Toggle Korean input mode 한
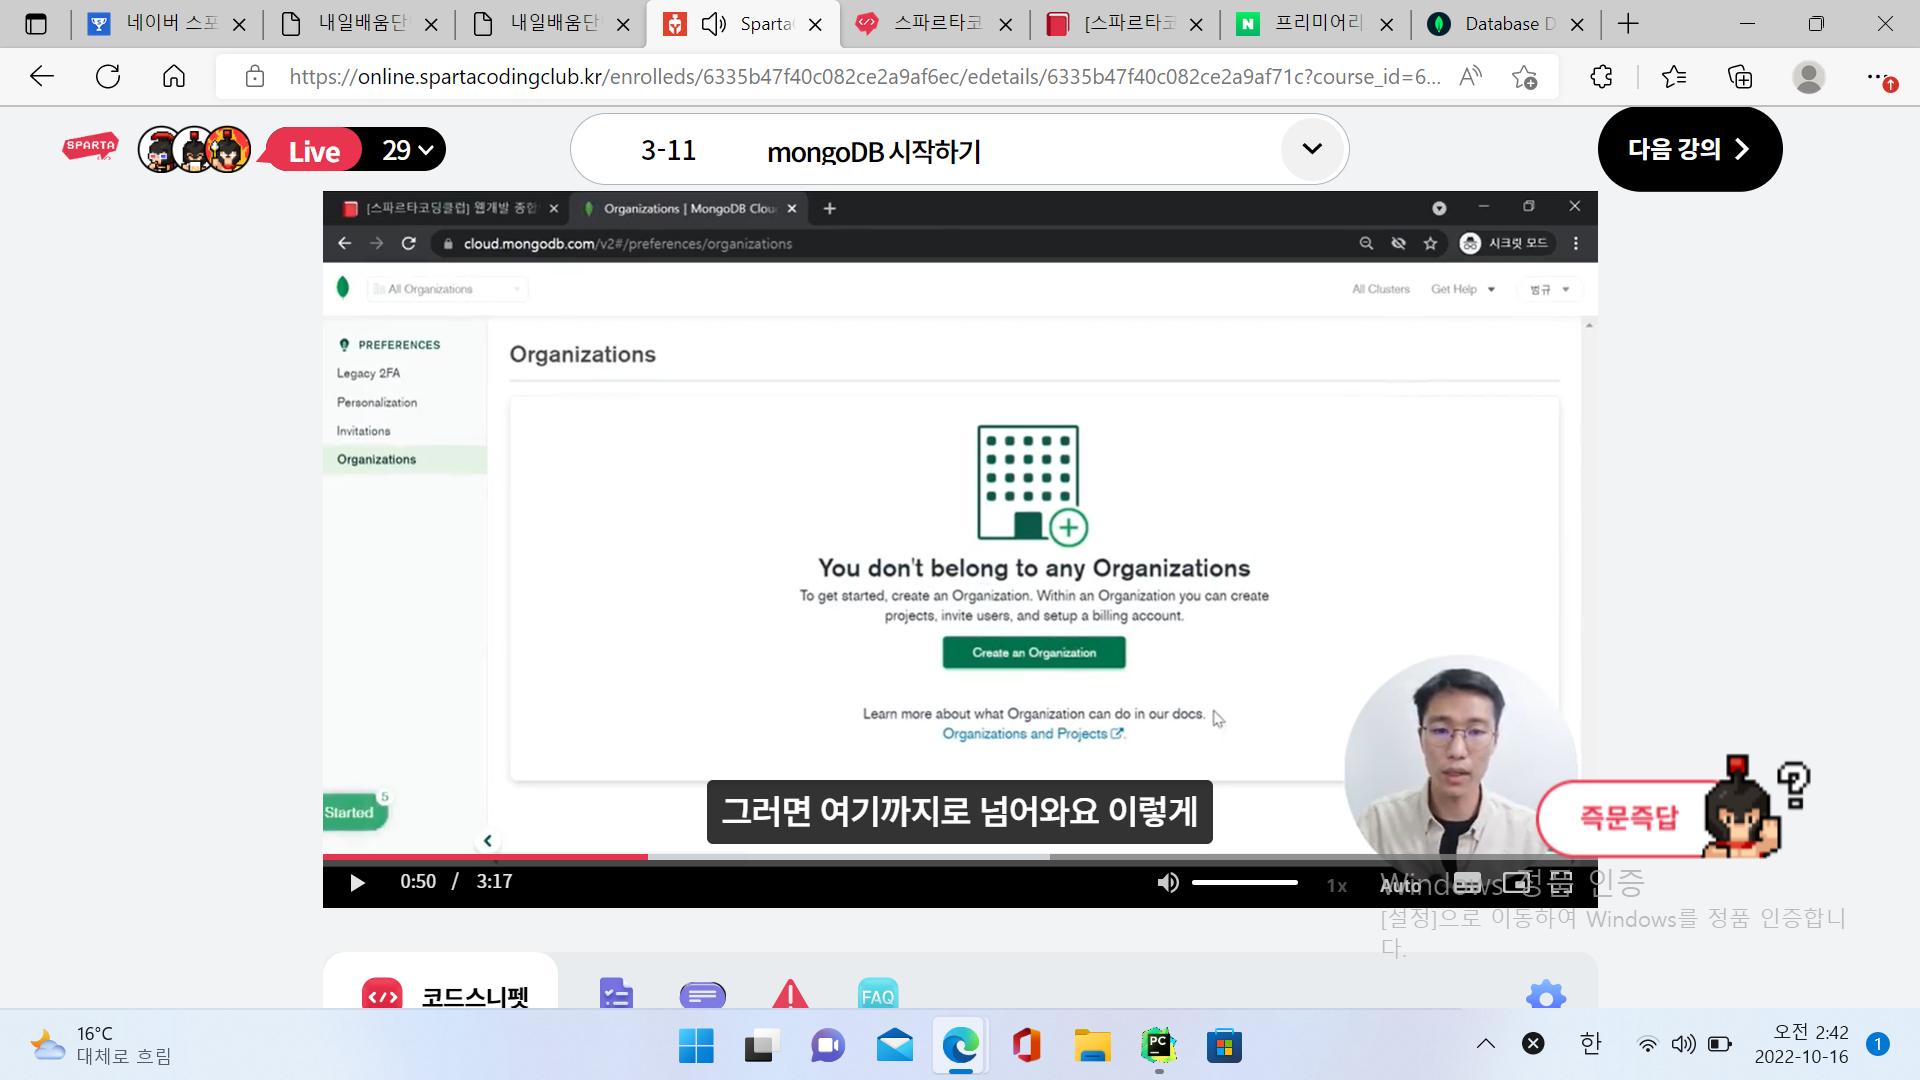This screenshot has height=1080, width=1920. (x=1590, y=1044)
